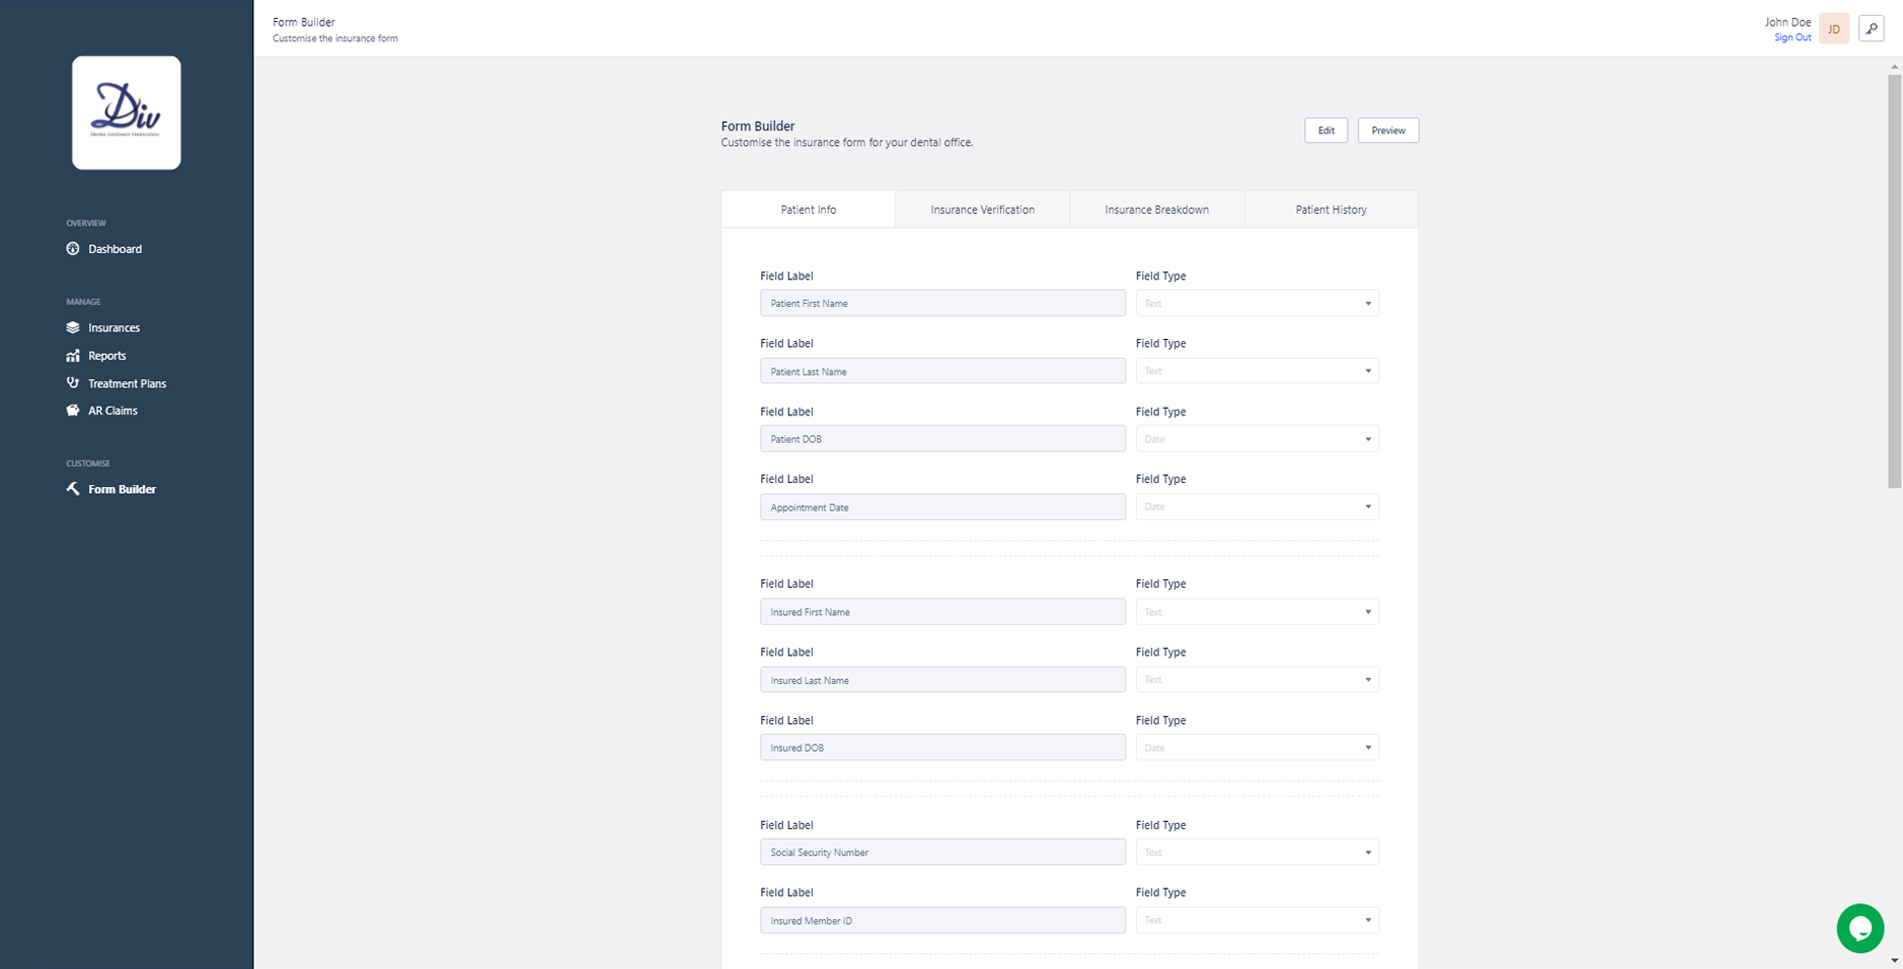Viewport: 1903px width, 969px height.
Task: Click the AR Claims icon
Action: tap(73, 411)
